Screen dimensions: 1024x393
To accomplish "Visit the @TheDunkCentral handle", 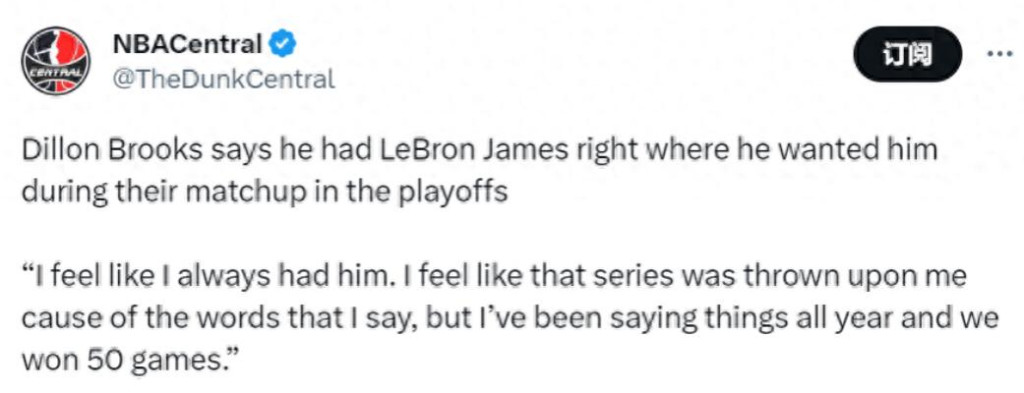I will (x=224, y=80).
